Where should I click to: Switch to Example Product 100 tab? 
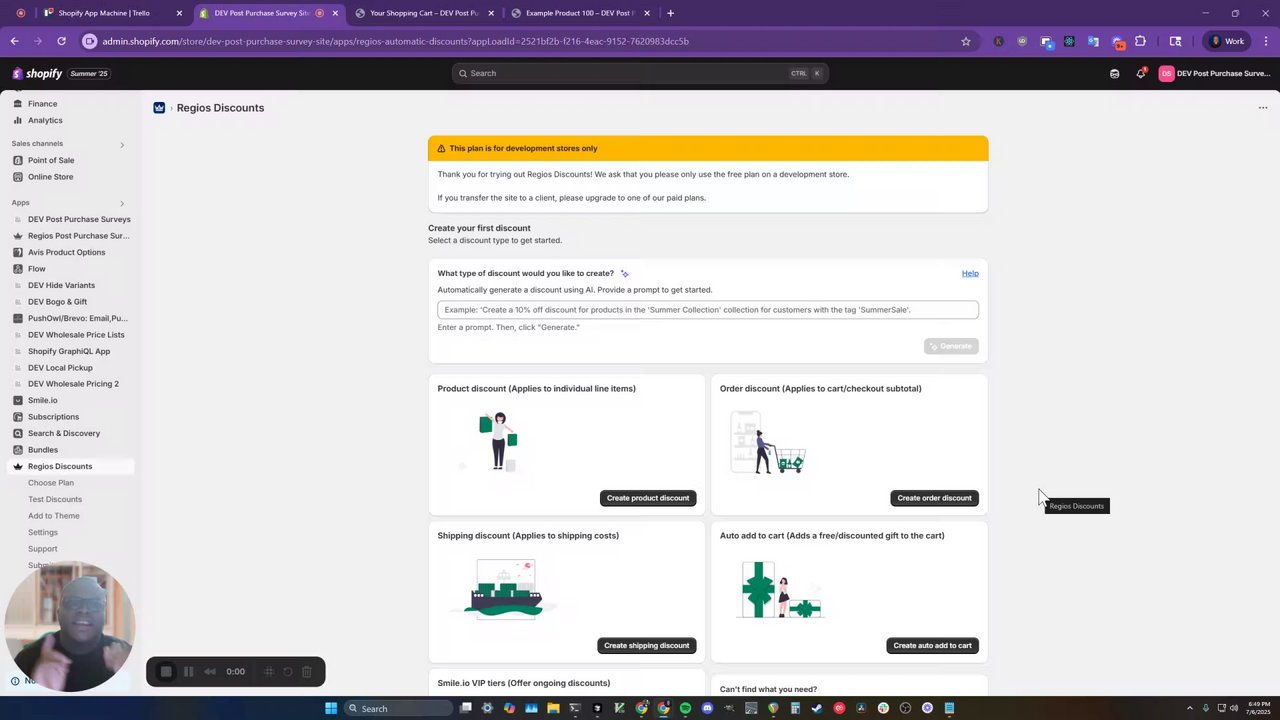(x=580, y=13)
